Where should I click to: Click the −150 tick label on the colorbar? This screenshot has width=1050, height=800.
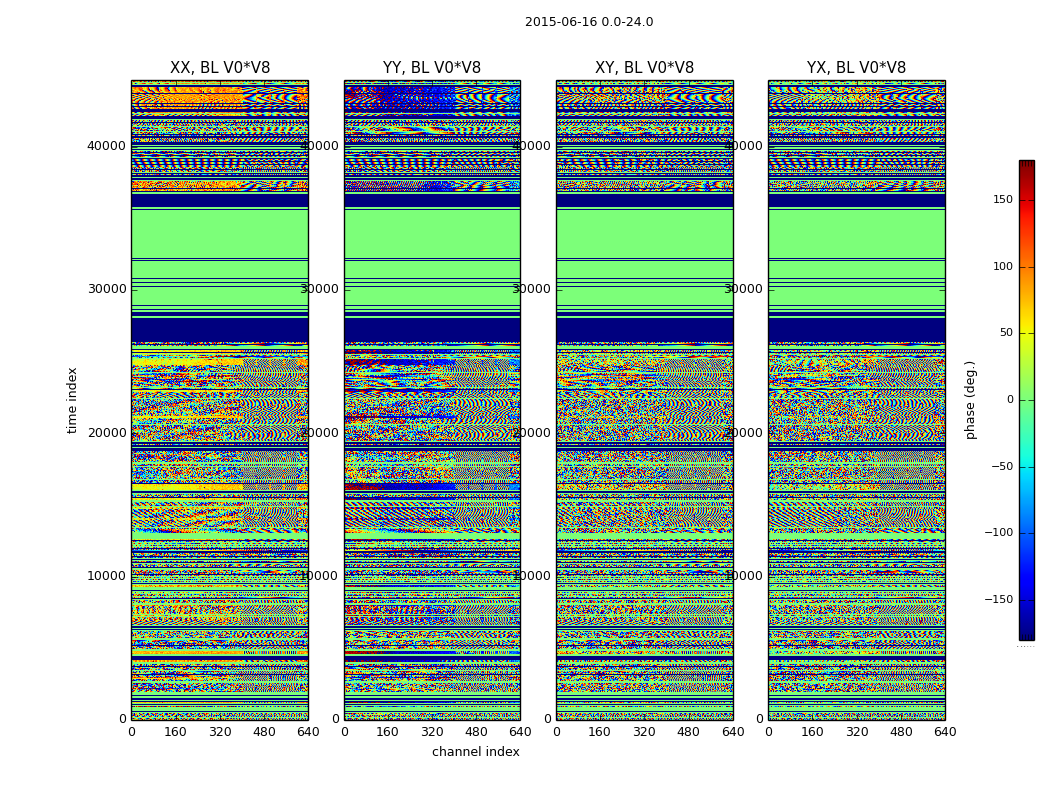[x=998, y=600]
